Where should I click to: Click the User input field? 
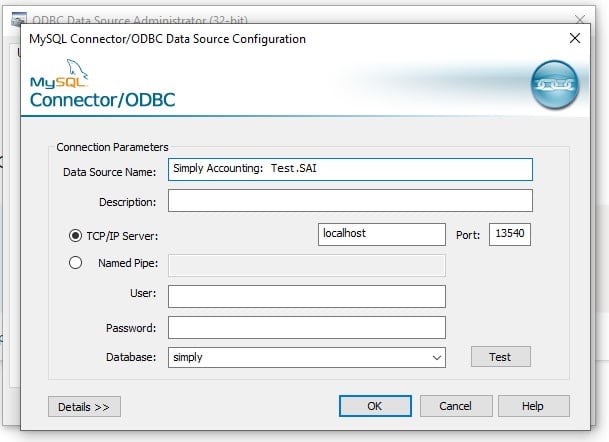pyautogui.click(x=306, y=296)
